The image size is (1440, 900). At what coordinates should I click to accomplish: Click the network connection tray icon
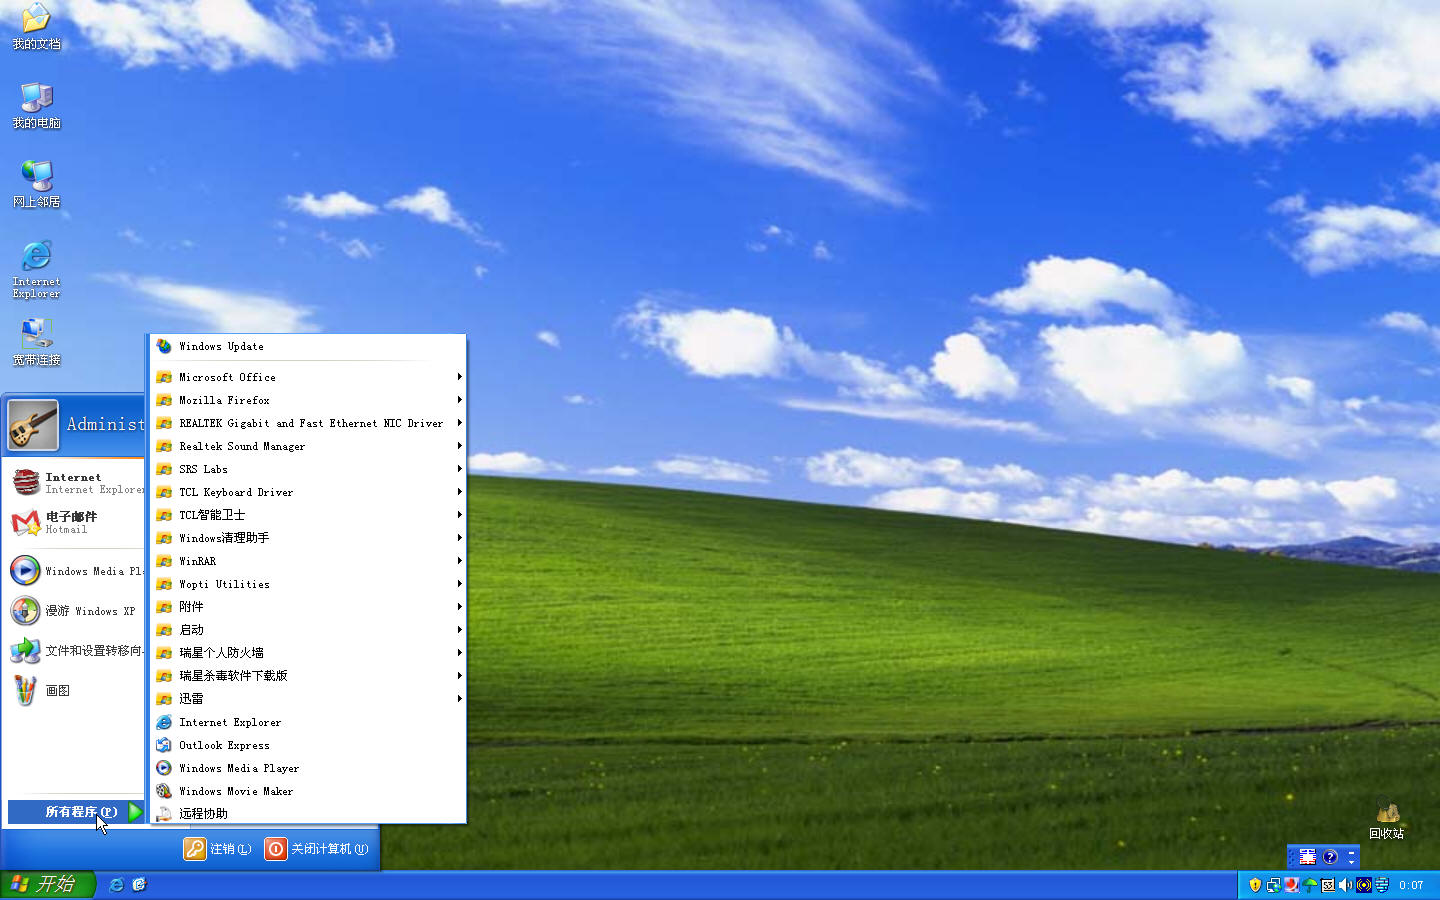pyautogui.click(x=1273, y=885)
